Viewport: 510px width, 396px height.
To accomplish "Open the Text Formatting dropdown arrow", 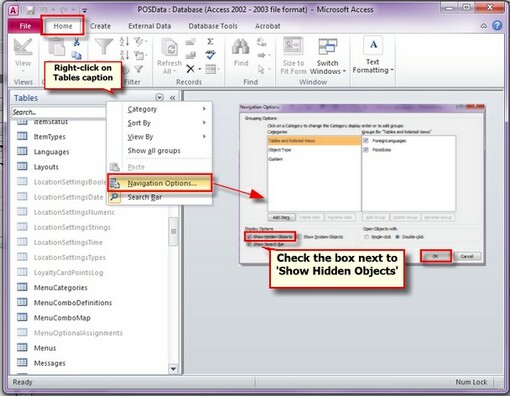I will [392, 70].
